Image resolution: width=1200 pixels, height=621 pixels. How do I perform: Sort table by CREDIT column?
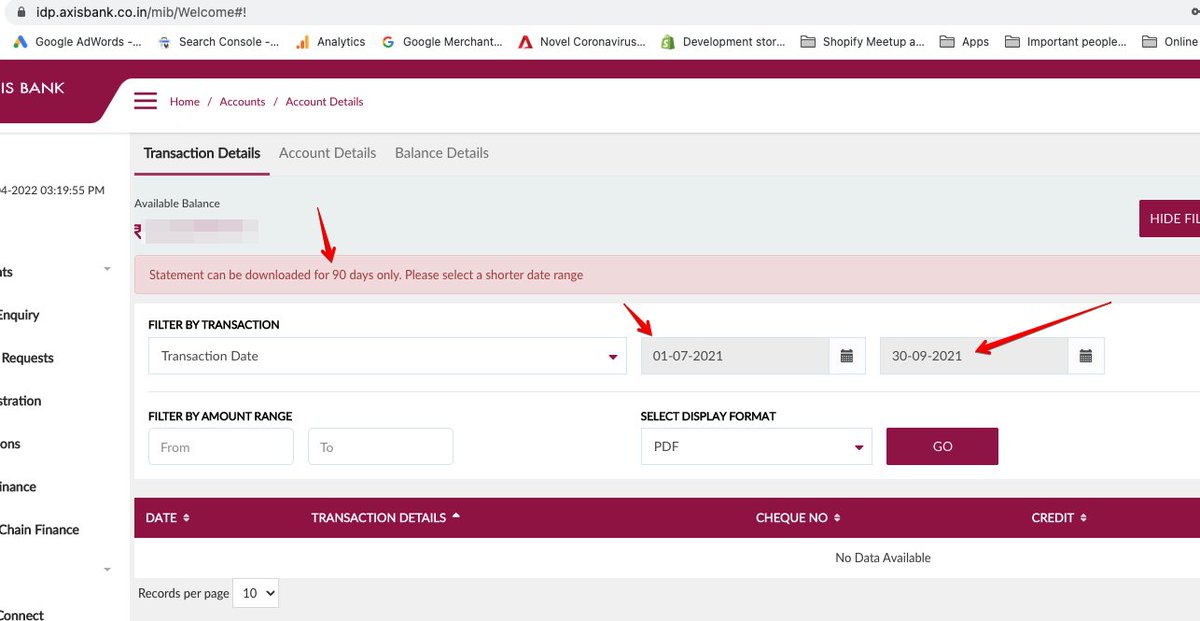click(x=1059, y=518)
